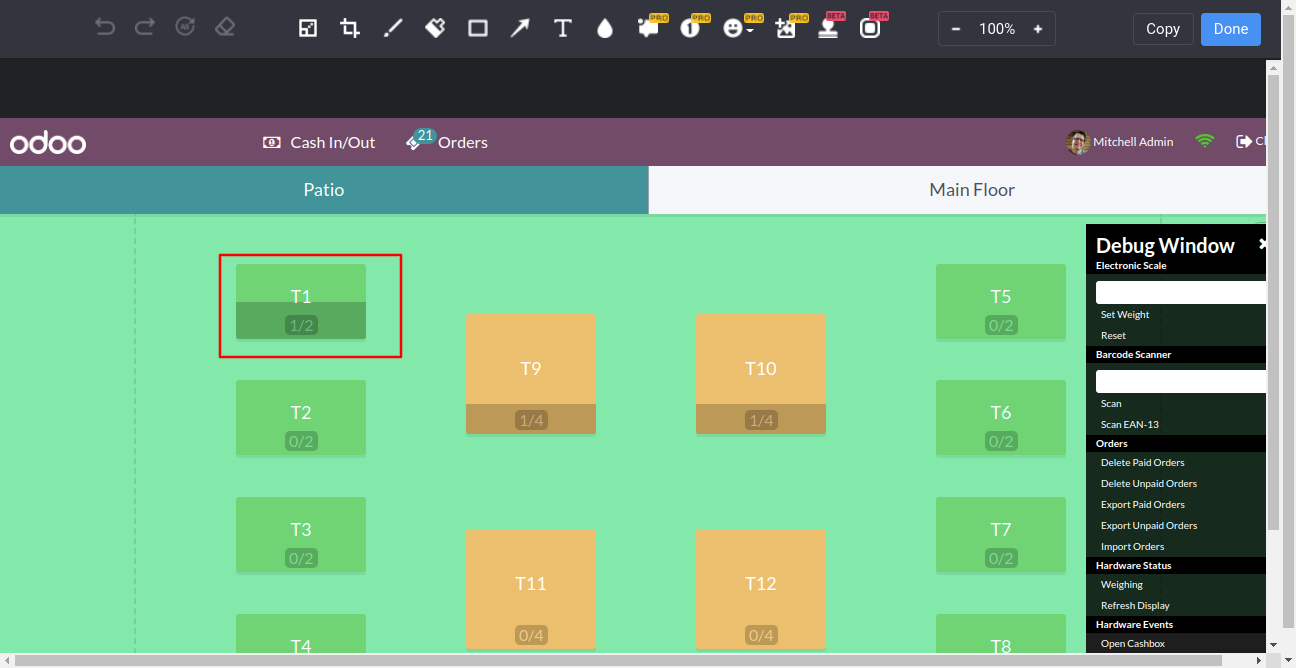Select the blur droplet tool
Image resolution: width=1296 pixels, height=668 pixels.
pyautogui.click(x=604, y=29)
